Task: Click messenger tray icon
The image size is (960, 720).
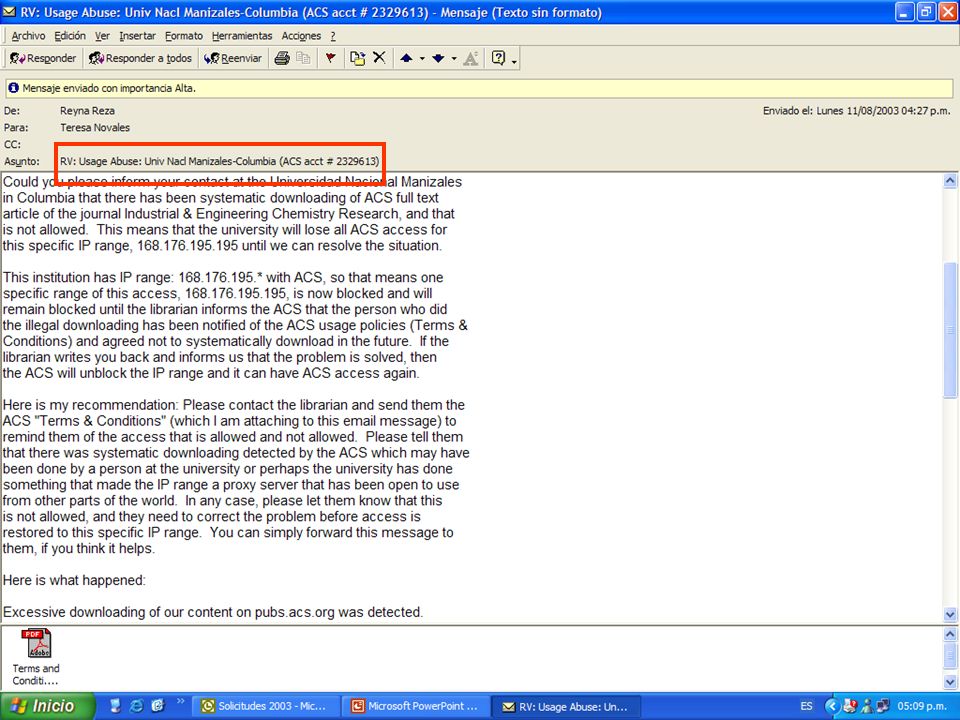Action: click(866, 706)
